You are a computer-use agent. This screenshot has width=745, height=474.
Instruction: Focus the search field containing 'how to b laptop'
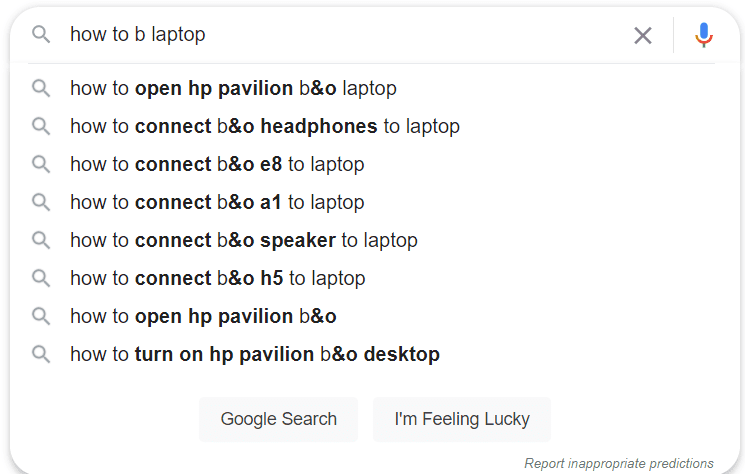(340, 35)
